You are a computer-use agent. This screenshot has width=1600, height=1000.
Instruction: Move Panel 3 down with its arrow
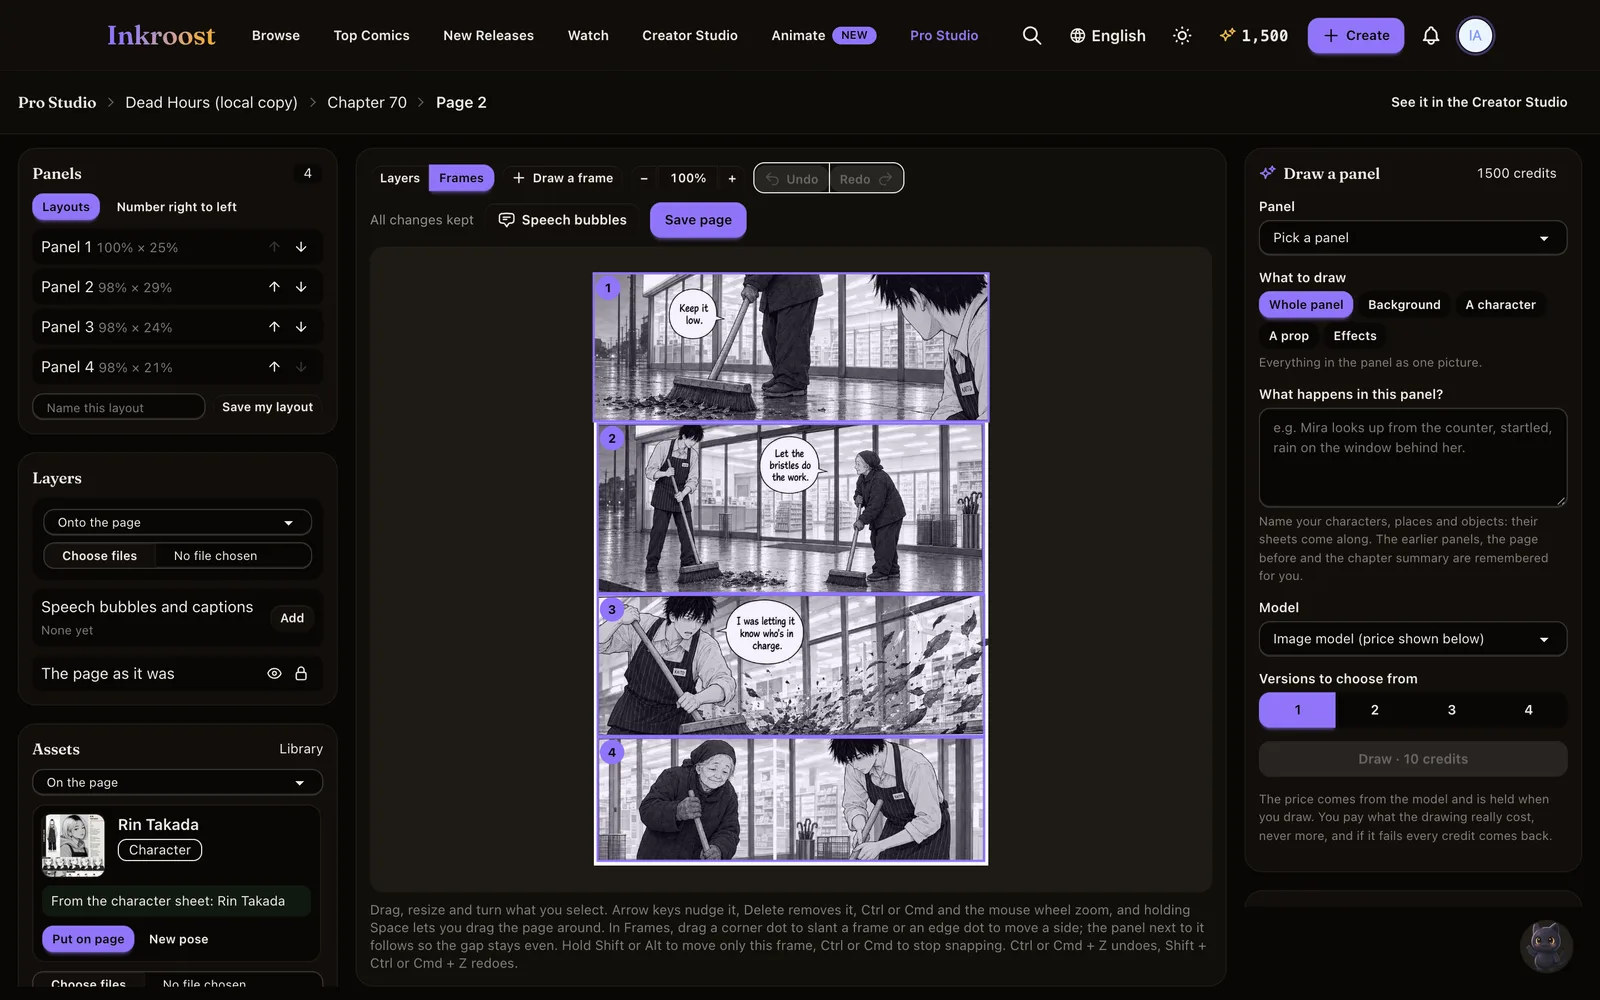point(301,327)
